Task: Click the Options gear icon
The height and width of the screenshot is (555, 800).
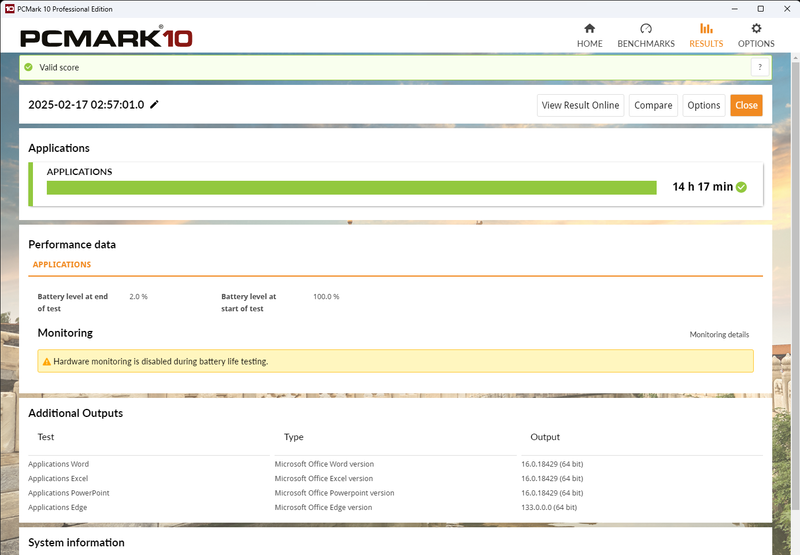Action: pyautogui.click(x=756, y=28)
